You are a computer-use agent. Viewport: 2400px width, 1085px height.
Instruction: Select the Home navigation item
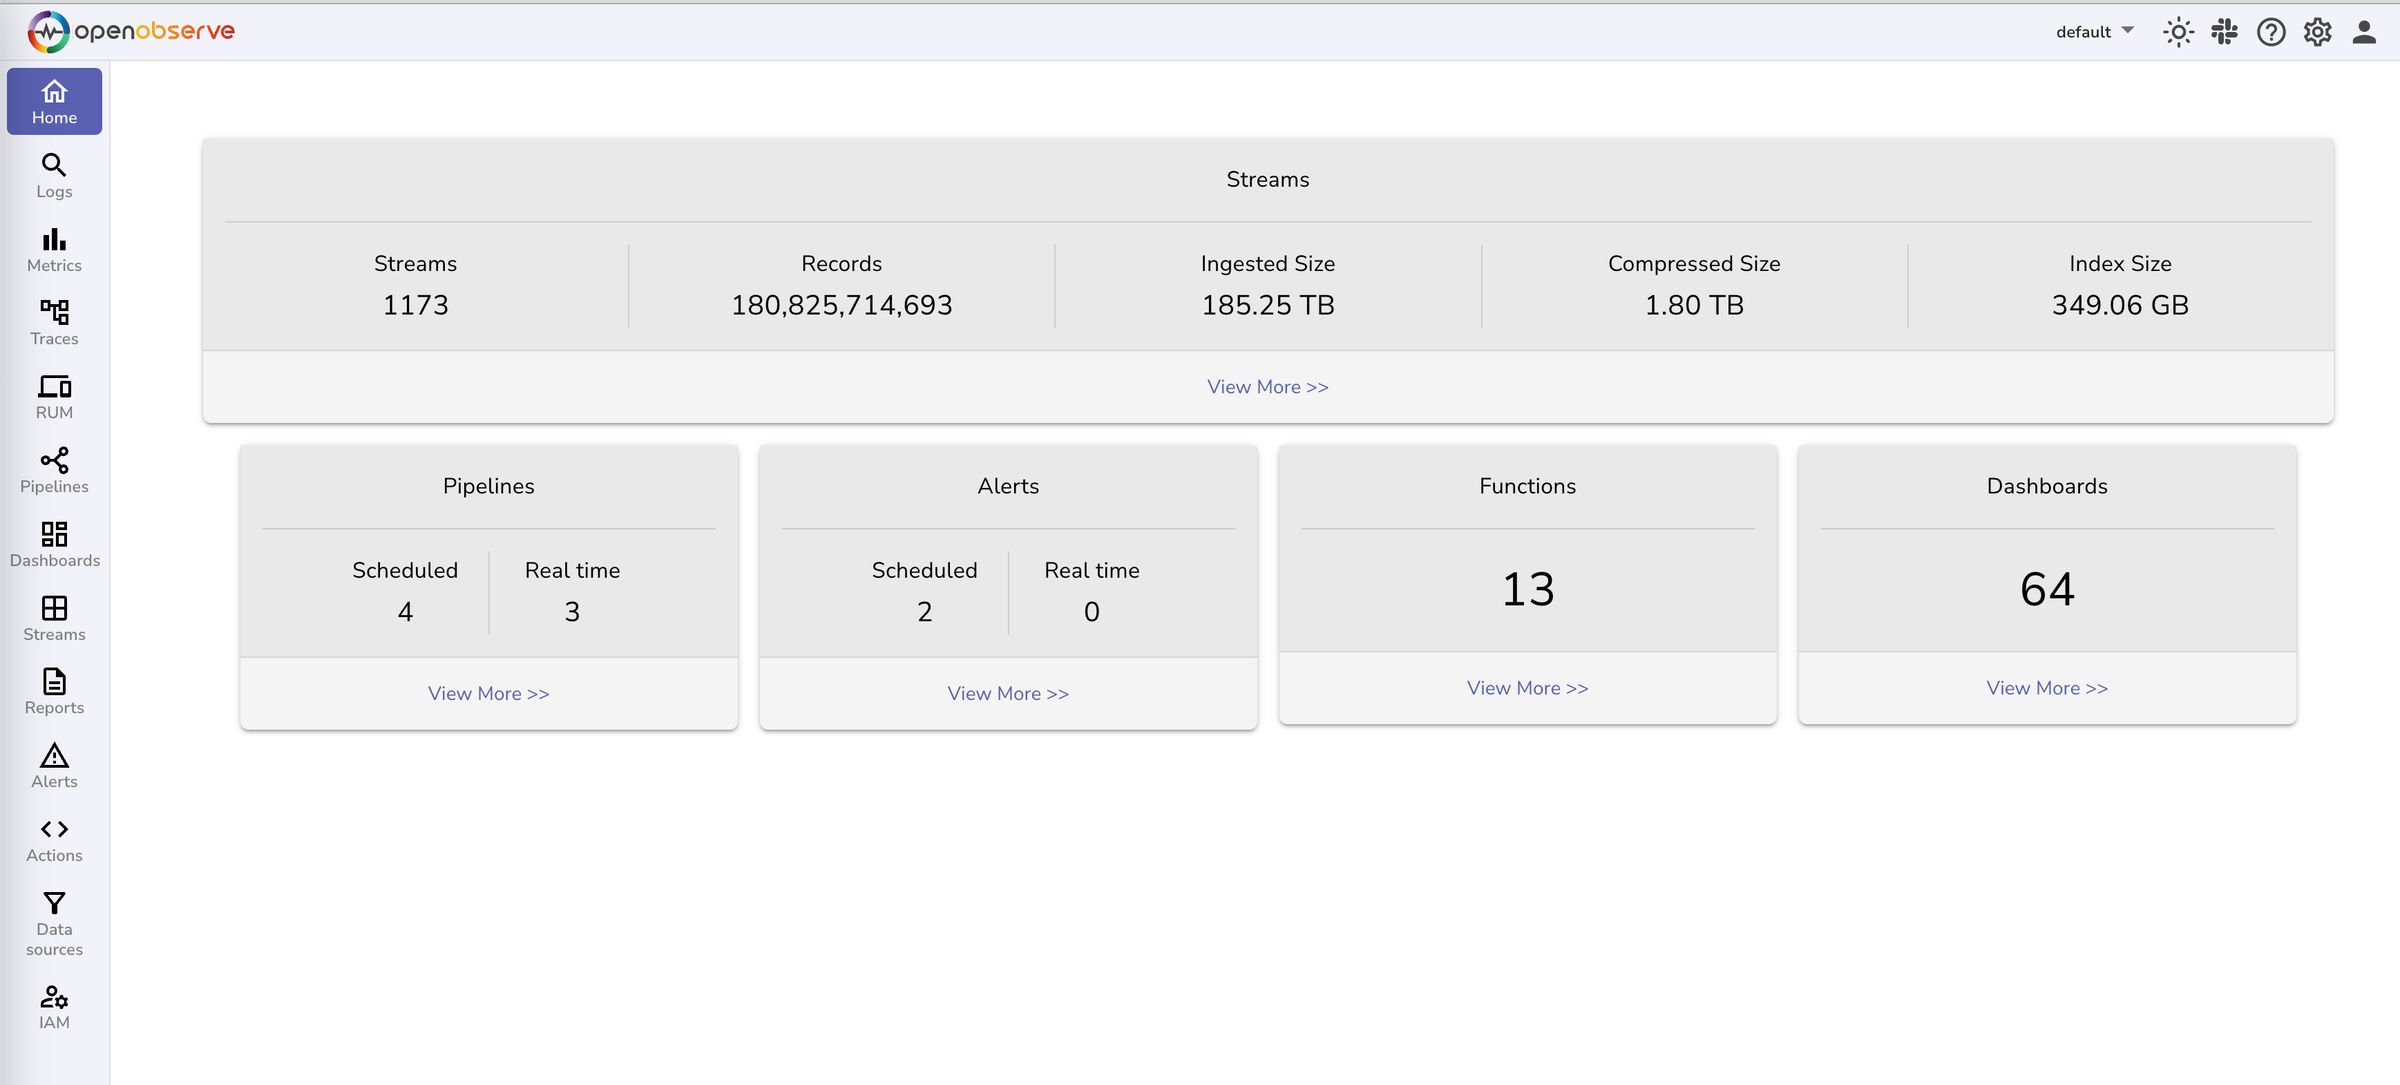pyautogui.click(x=54, y=100)
